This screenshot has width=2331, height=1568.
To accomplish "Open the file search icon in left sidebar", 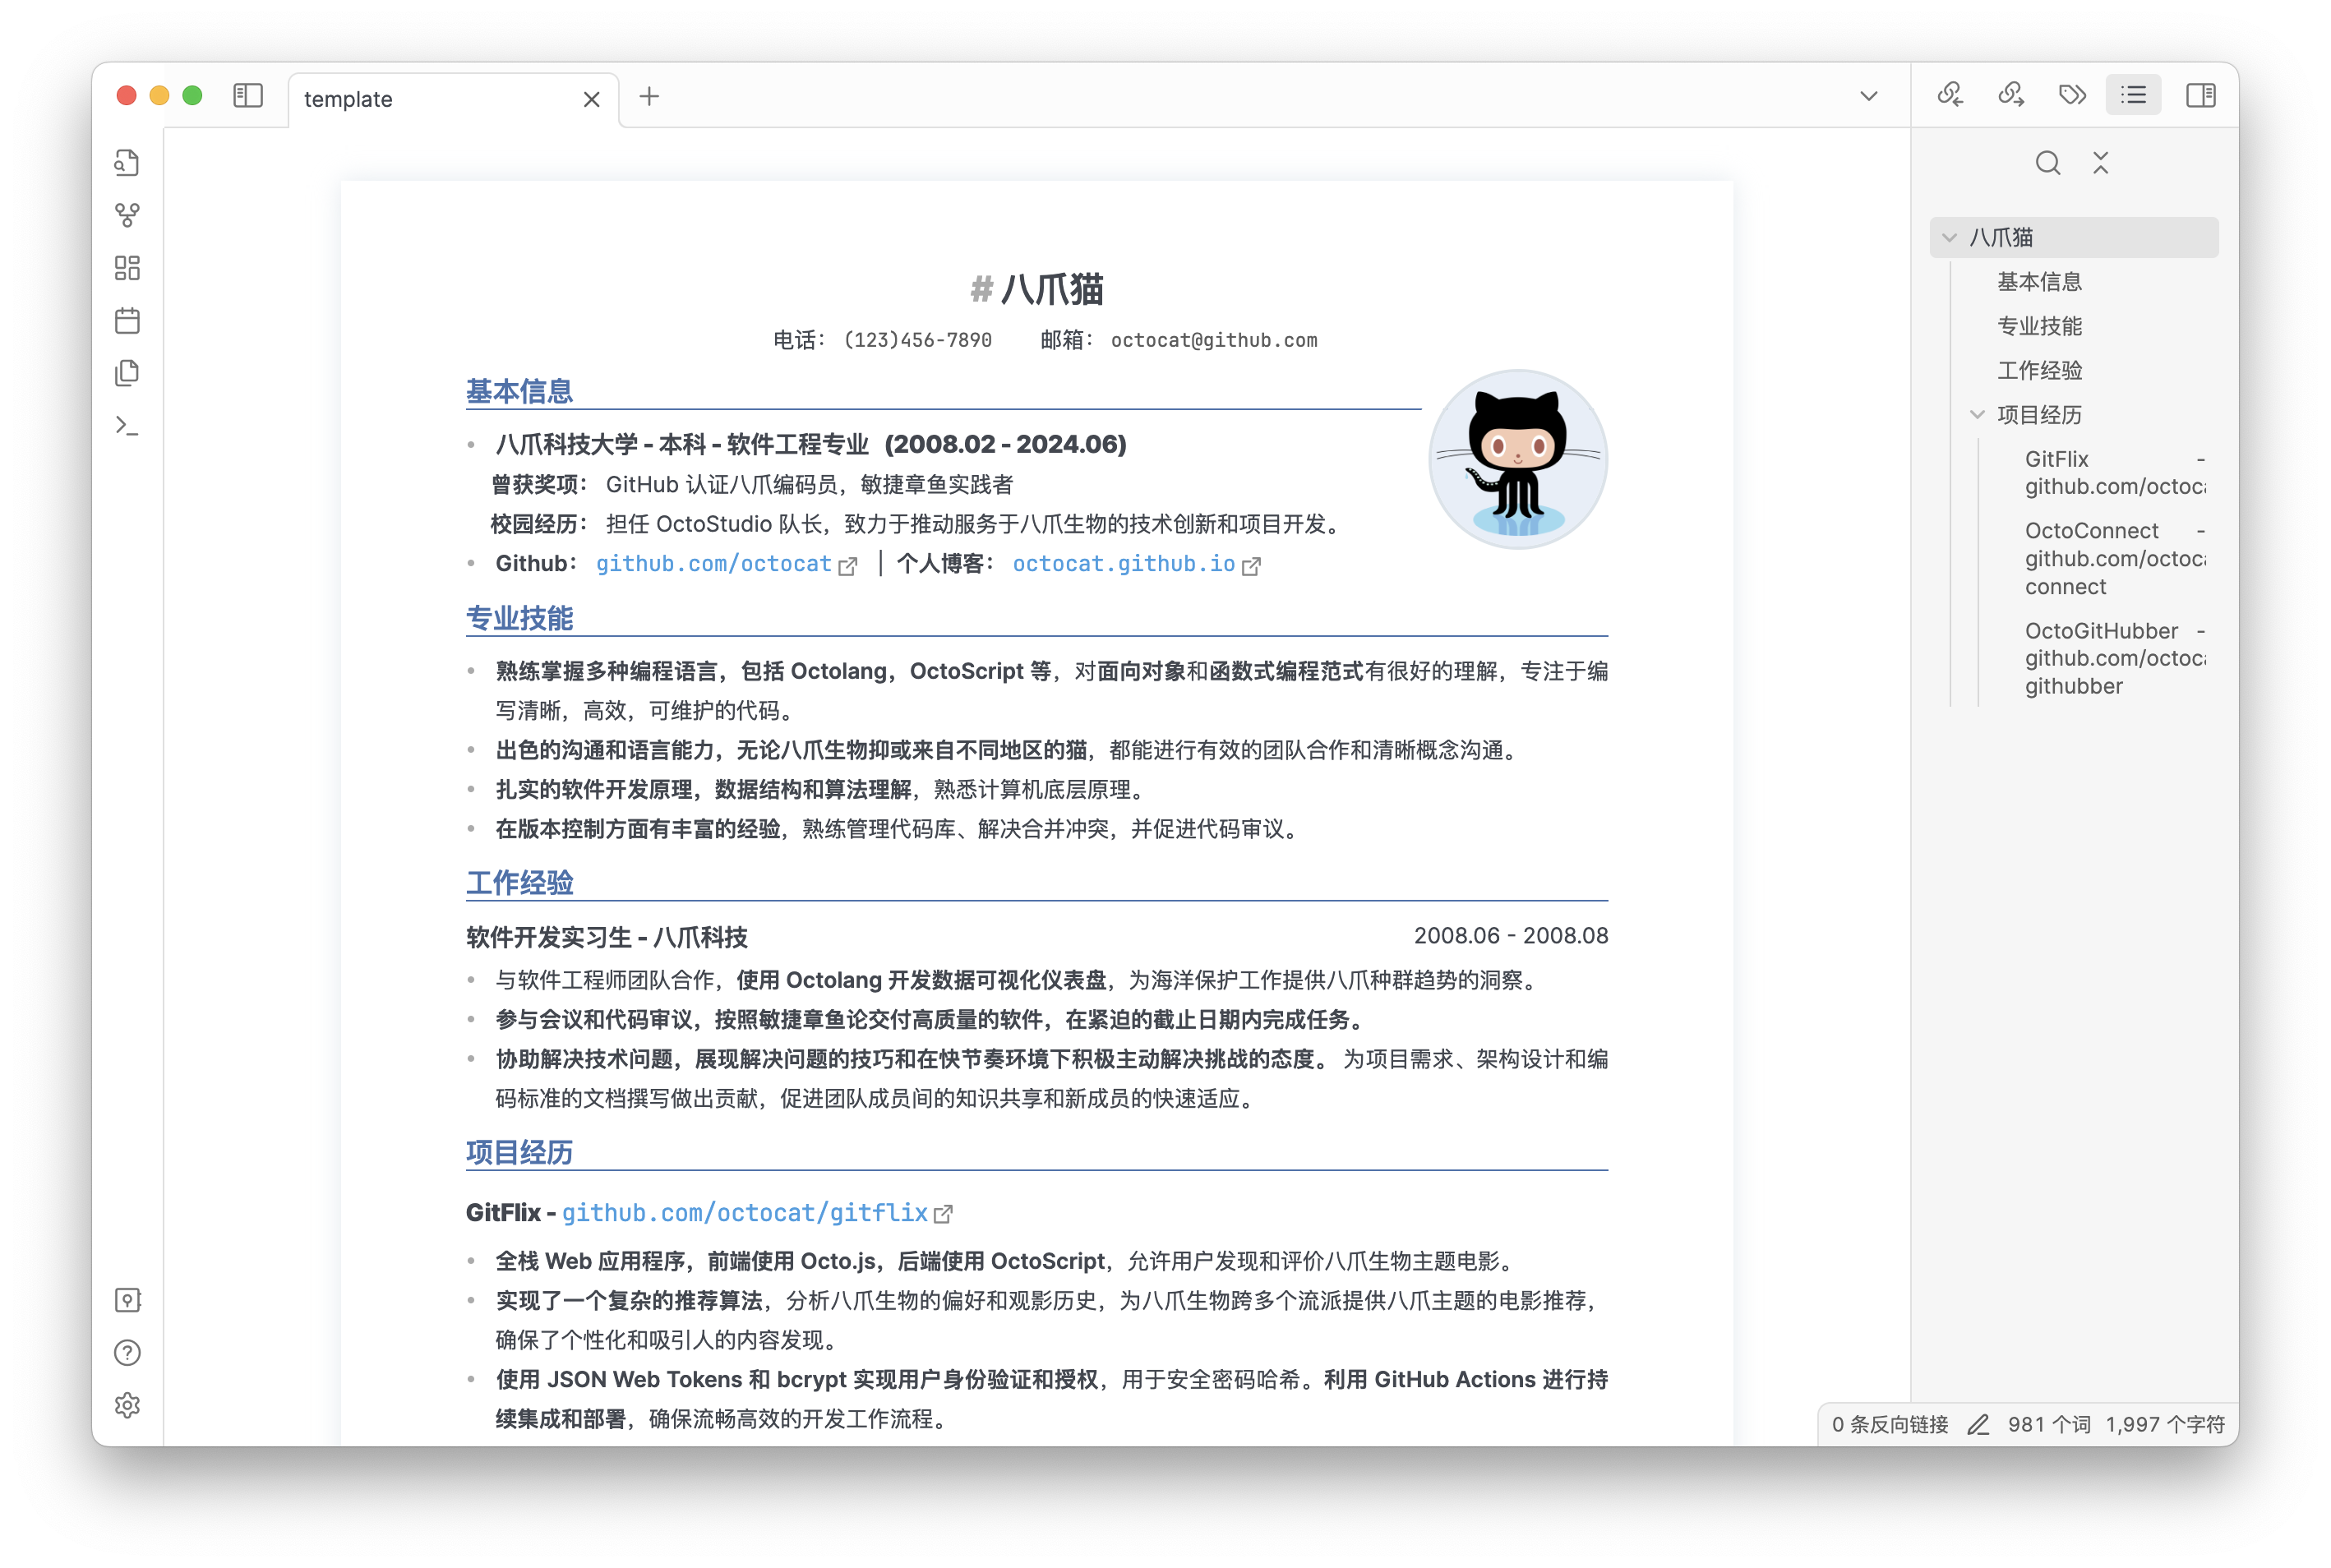I will 127,163.
